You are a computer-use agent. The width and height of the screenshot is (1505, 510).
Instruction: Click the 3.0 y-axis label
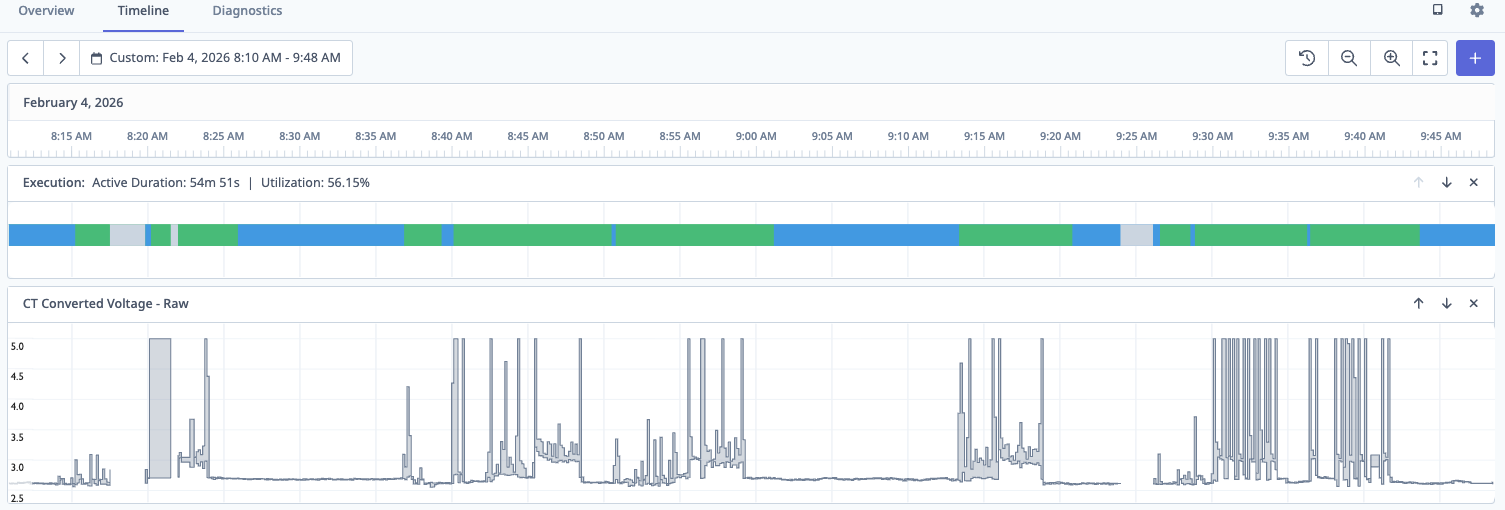tap(17, 467)
